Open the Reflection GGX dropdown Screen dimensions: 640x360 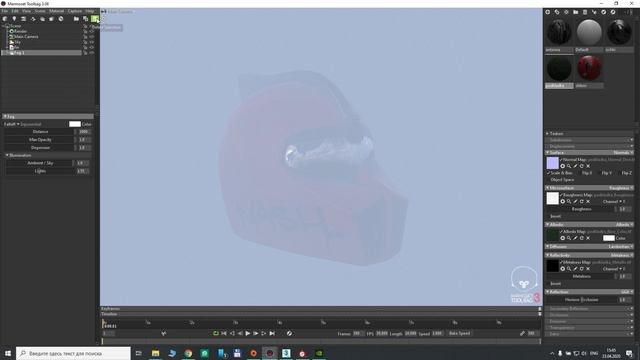click(x=627, y=292)
